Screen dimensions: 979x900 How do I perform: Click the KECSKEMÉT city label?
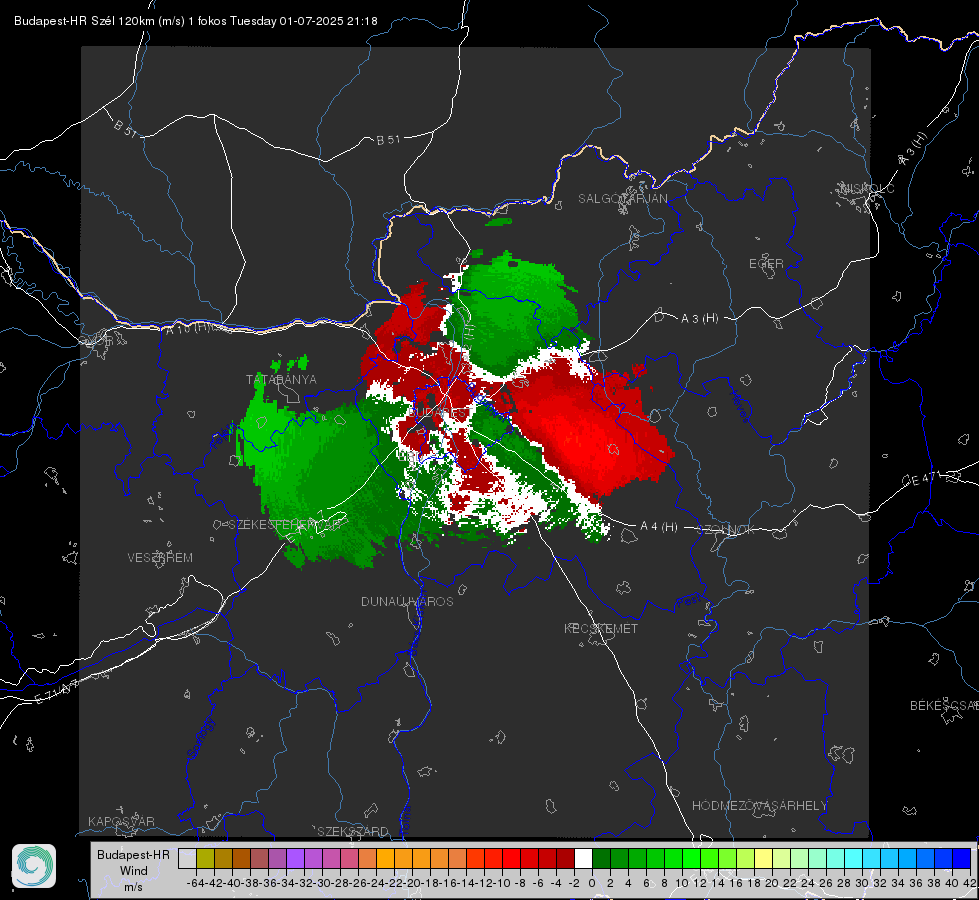(601, 628)
